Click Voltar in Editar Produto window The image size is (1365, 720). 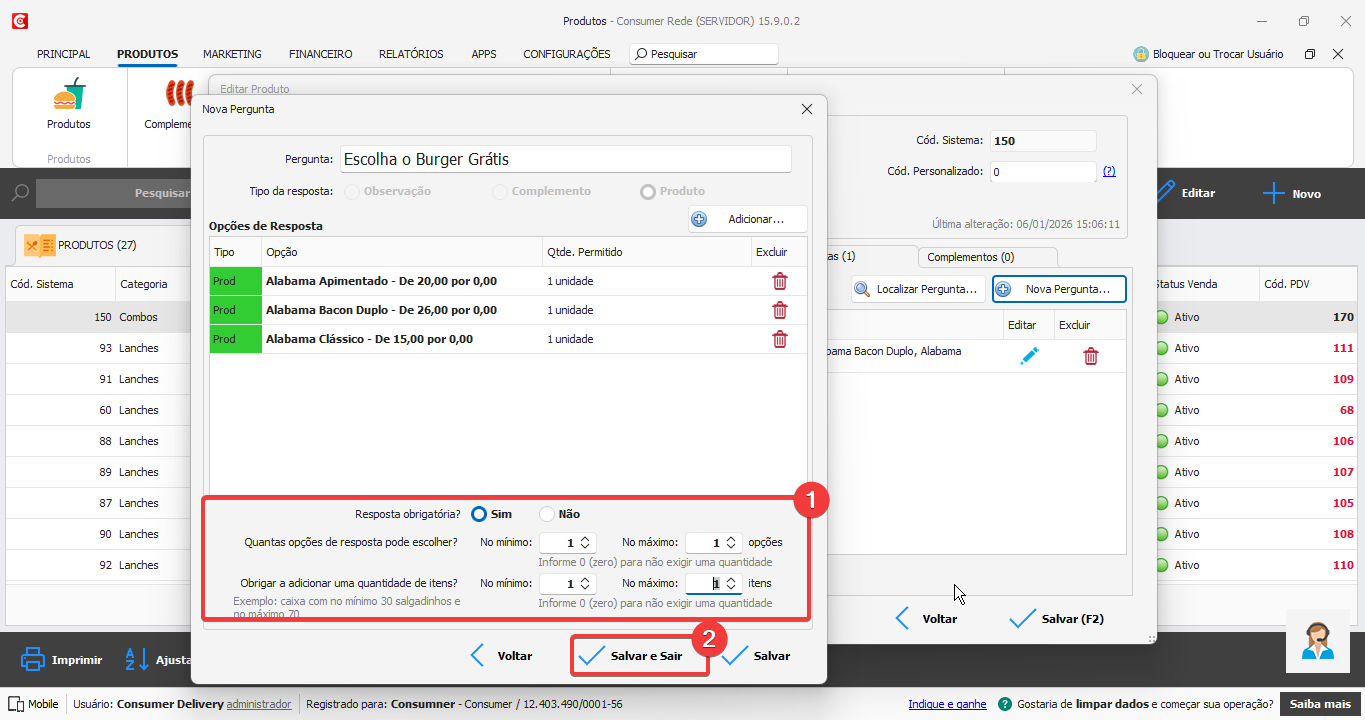coord(926,619)
